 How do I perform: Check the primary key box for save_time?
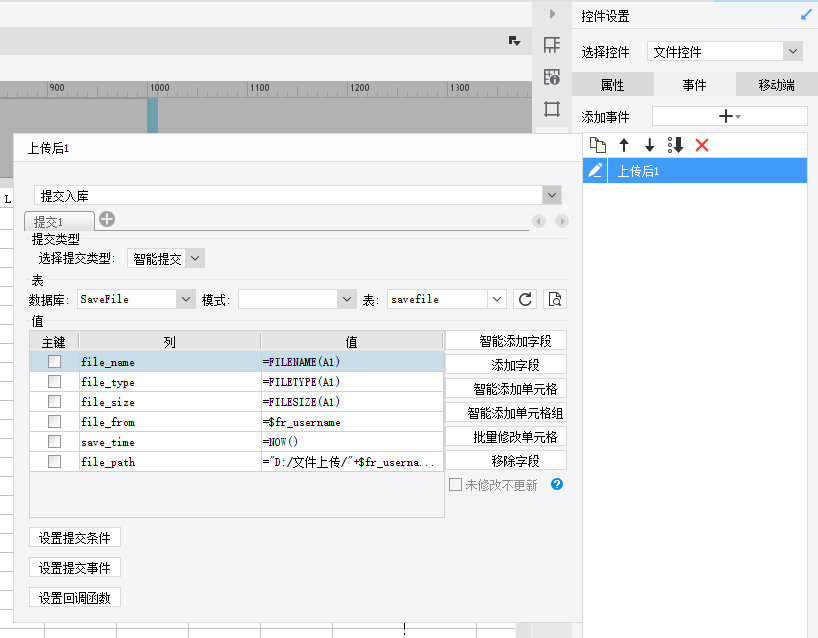(55, 442)
